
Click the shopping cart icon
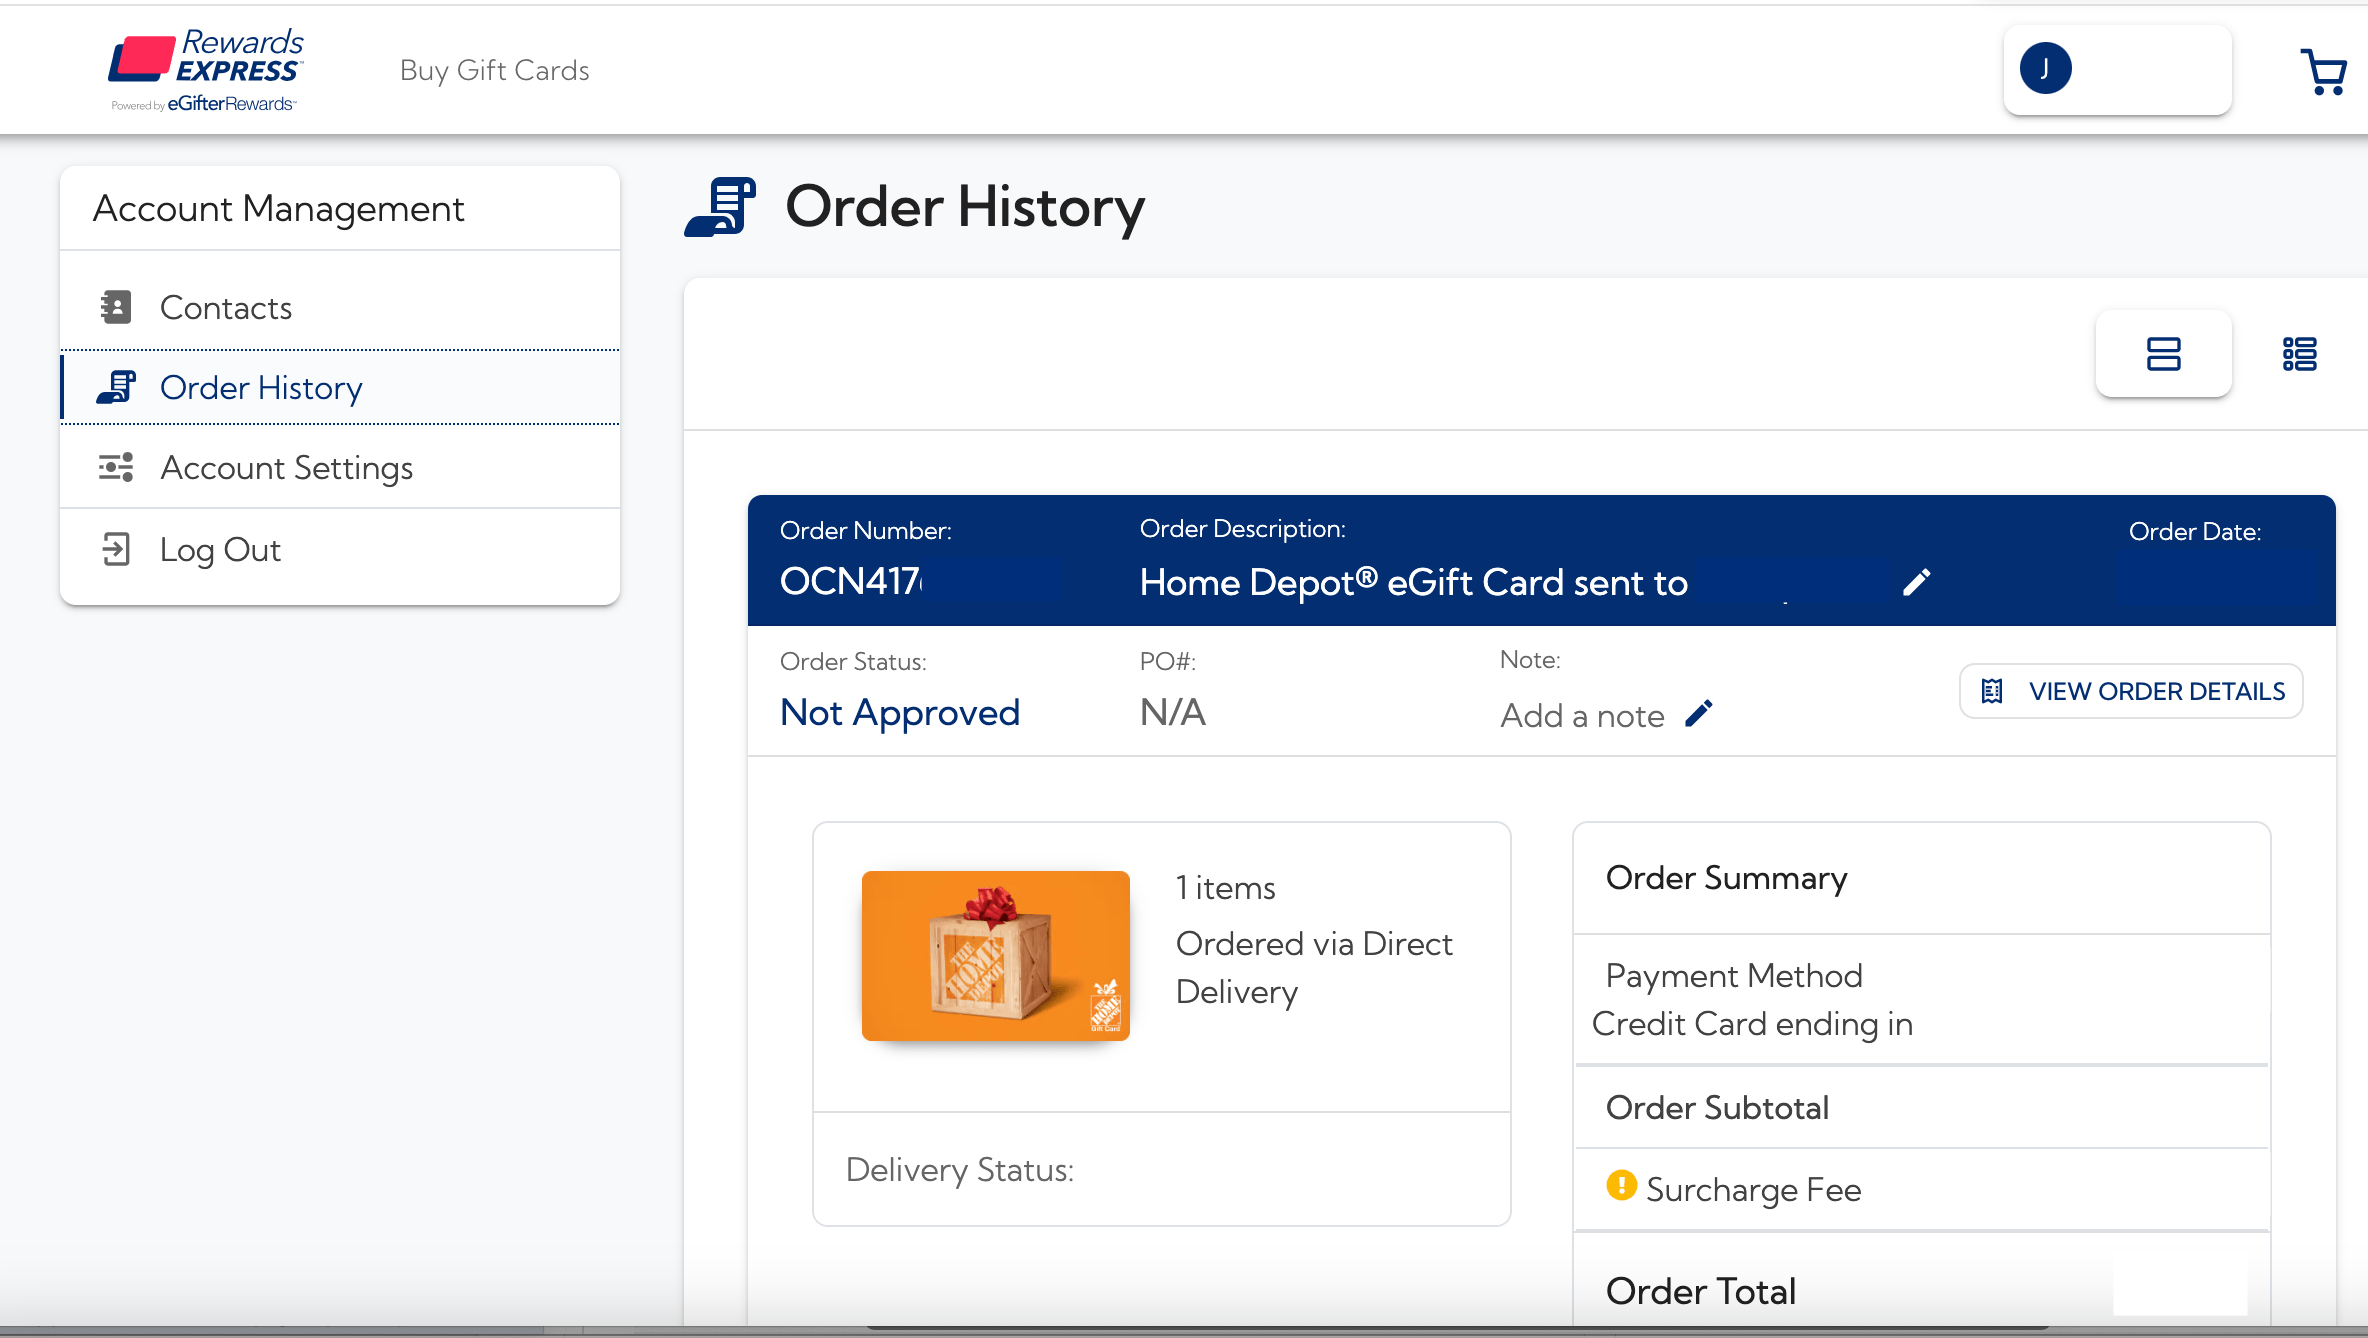coord(2323,71)
